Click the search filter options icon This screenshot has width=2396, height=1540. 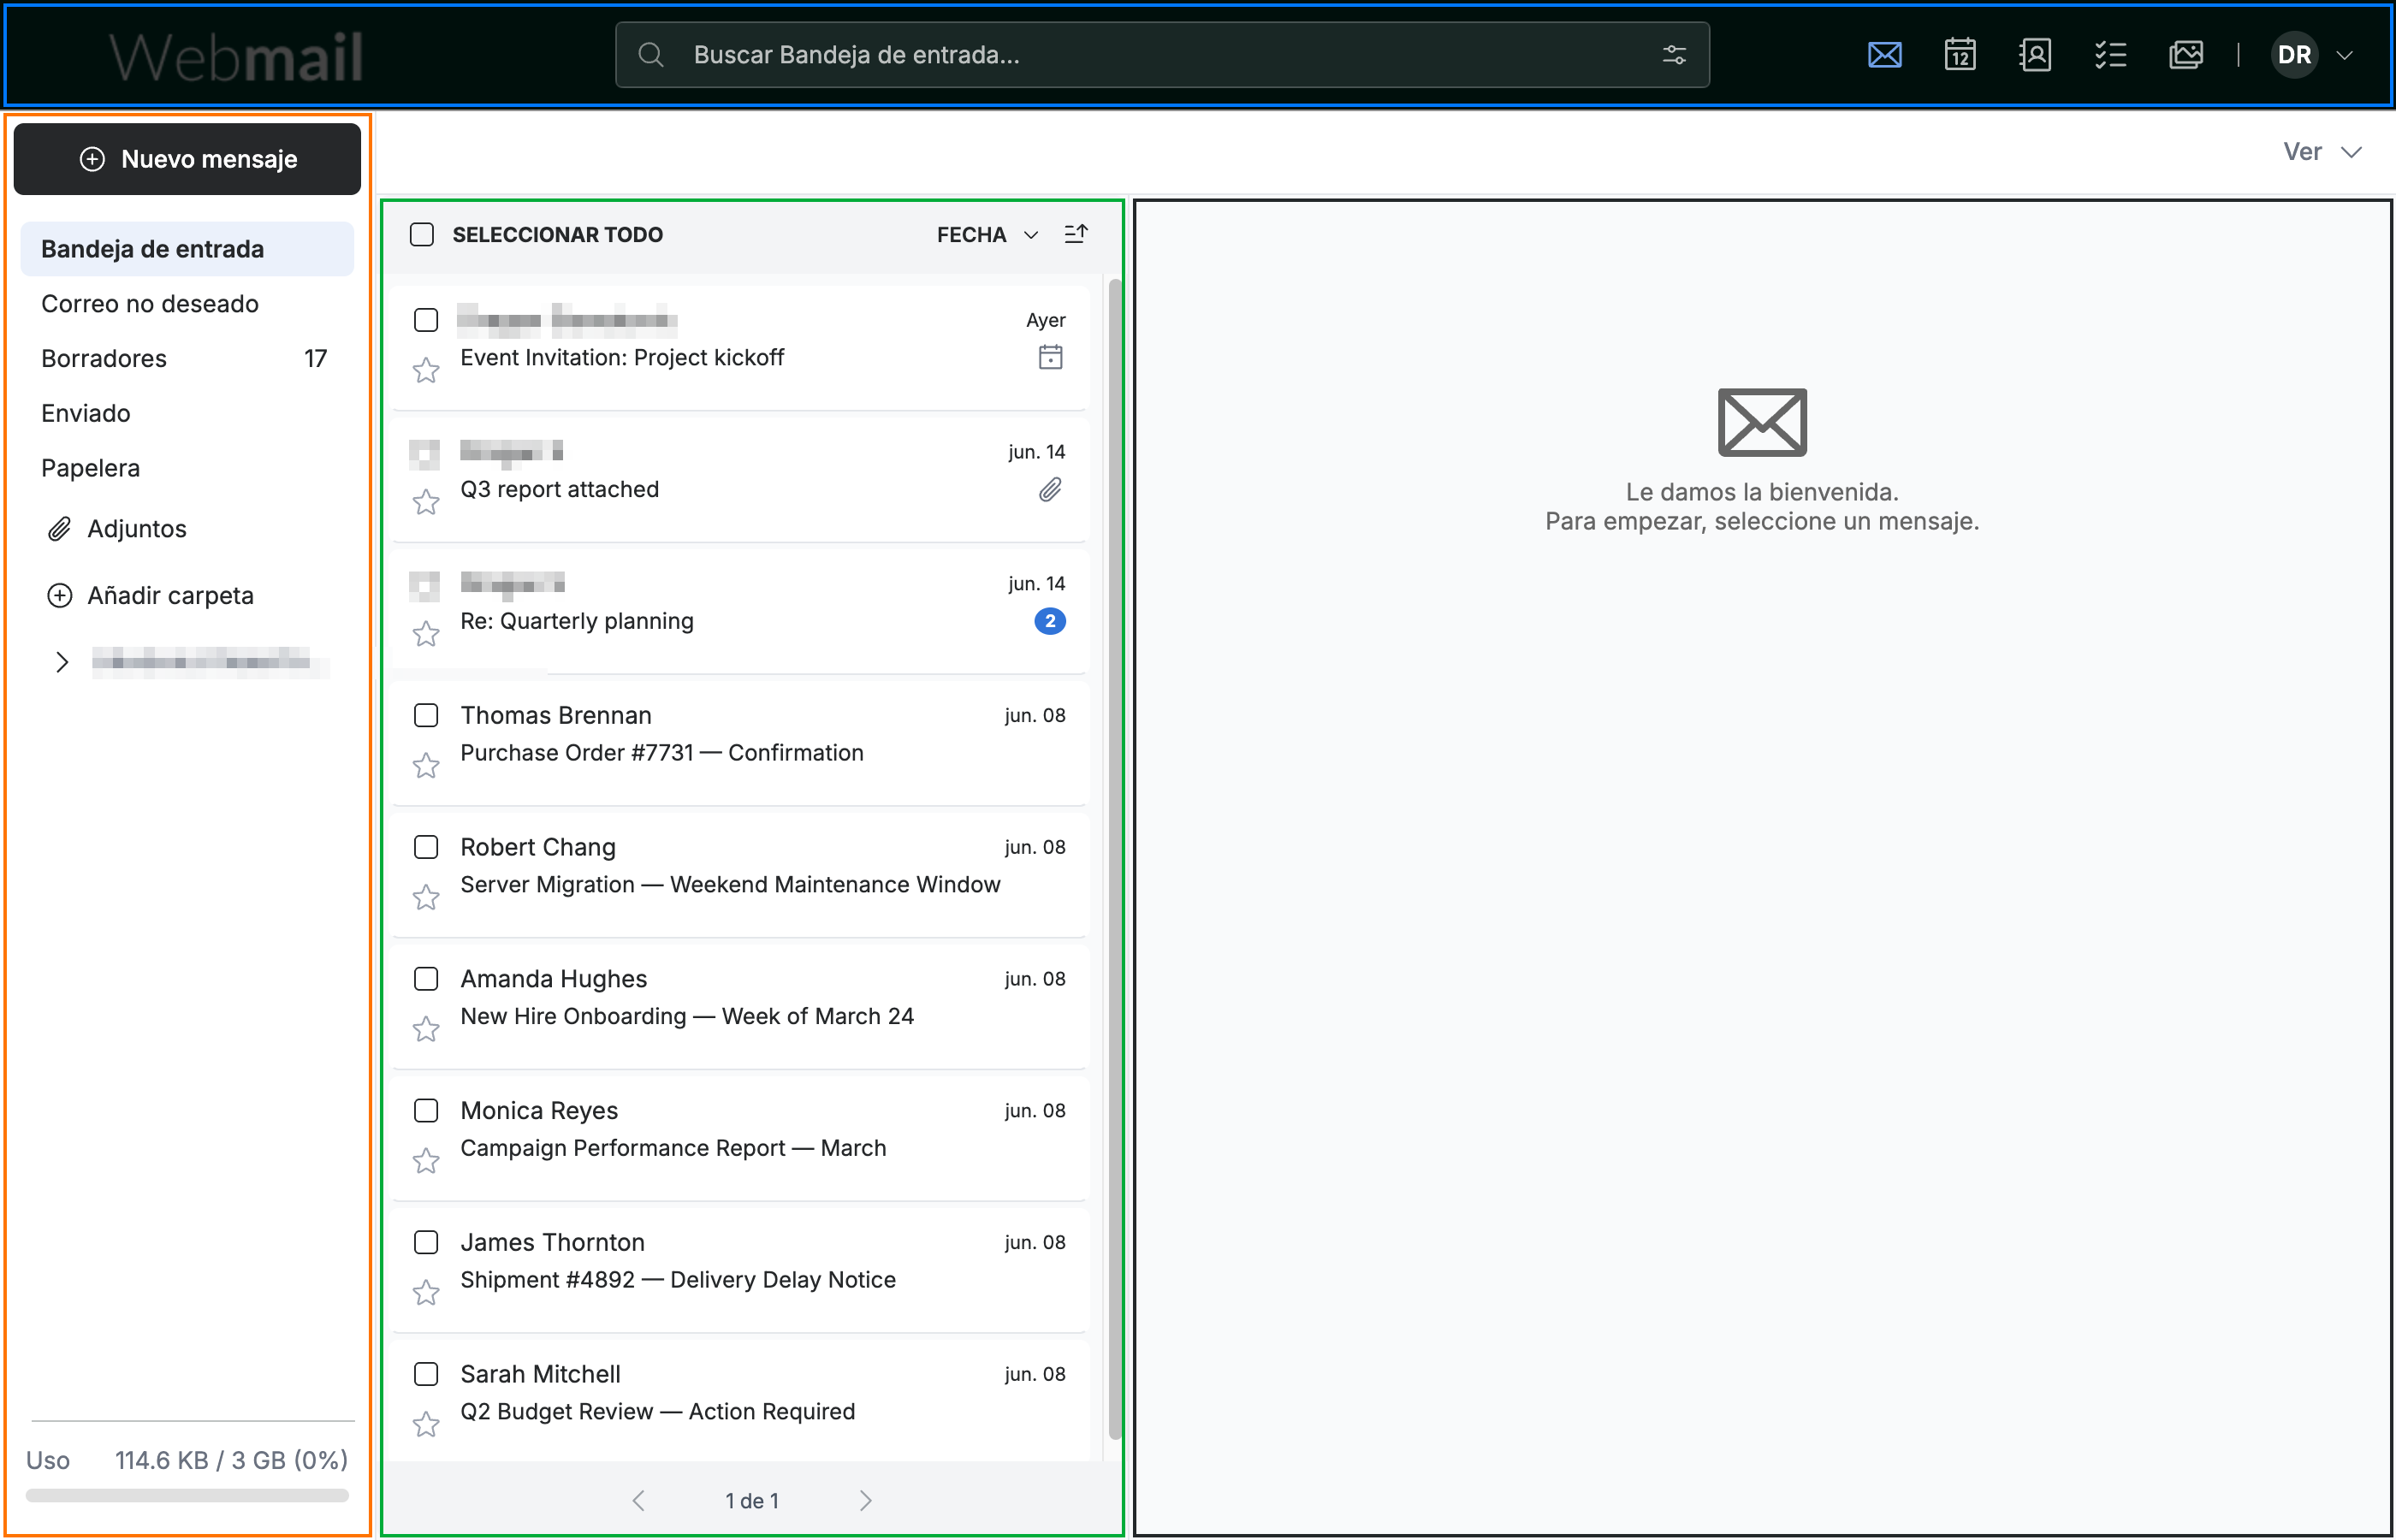(1674, 55)
